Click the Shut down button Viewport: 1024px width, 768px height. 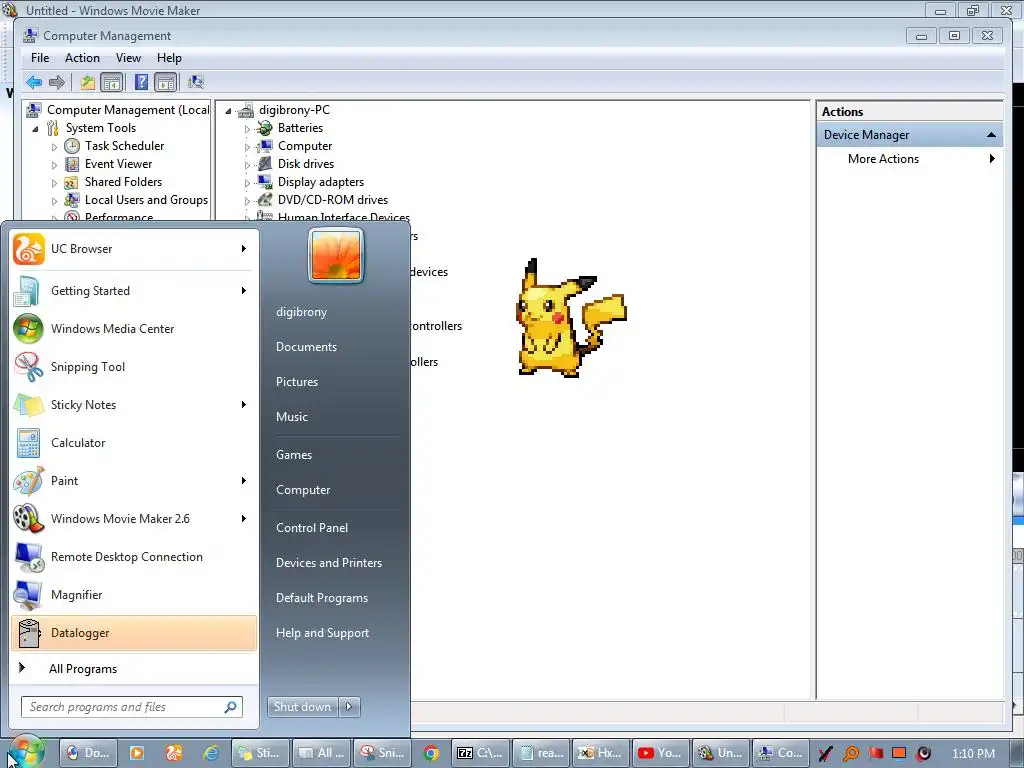coord(303,707)
